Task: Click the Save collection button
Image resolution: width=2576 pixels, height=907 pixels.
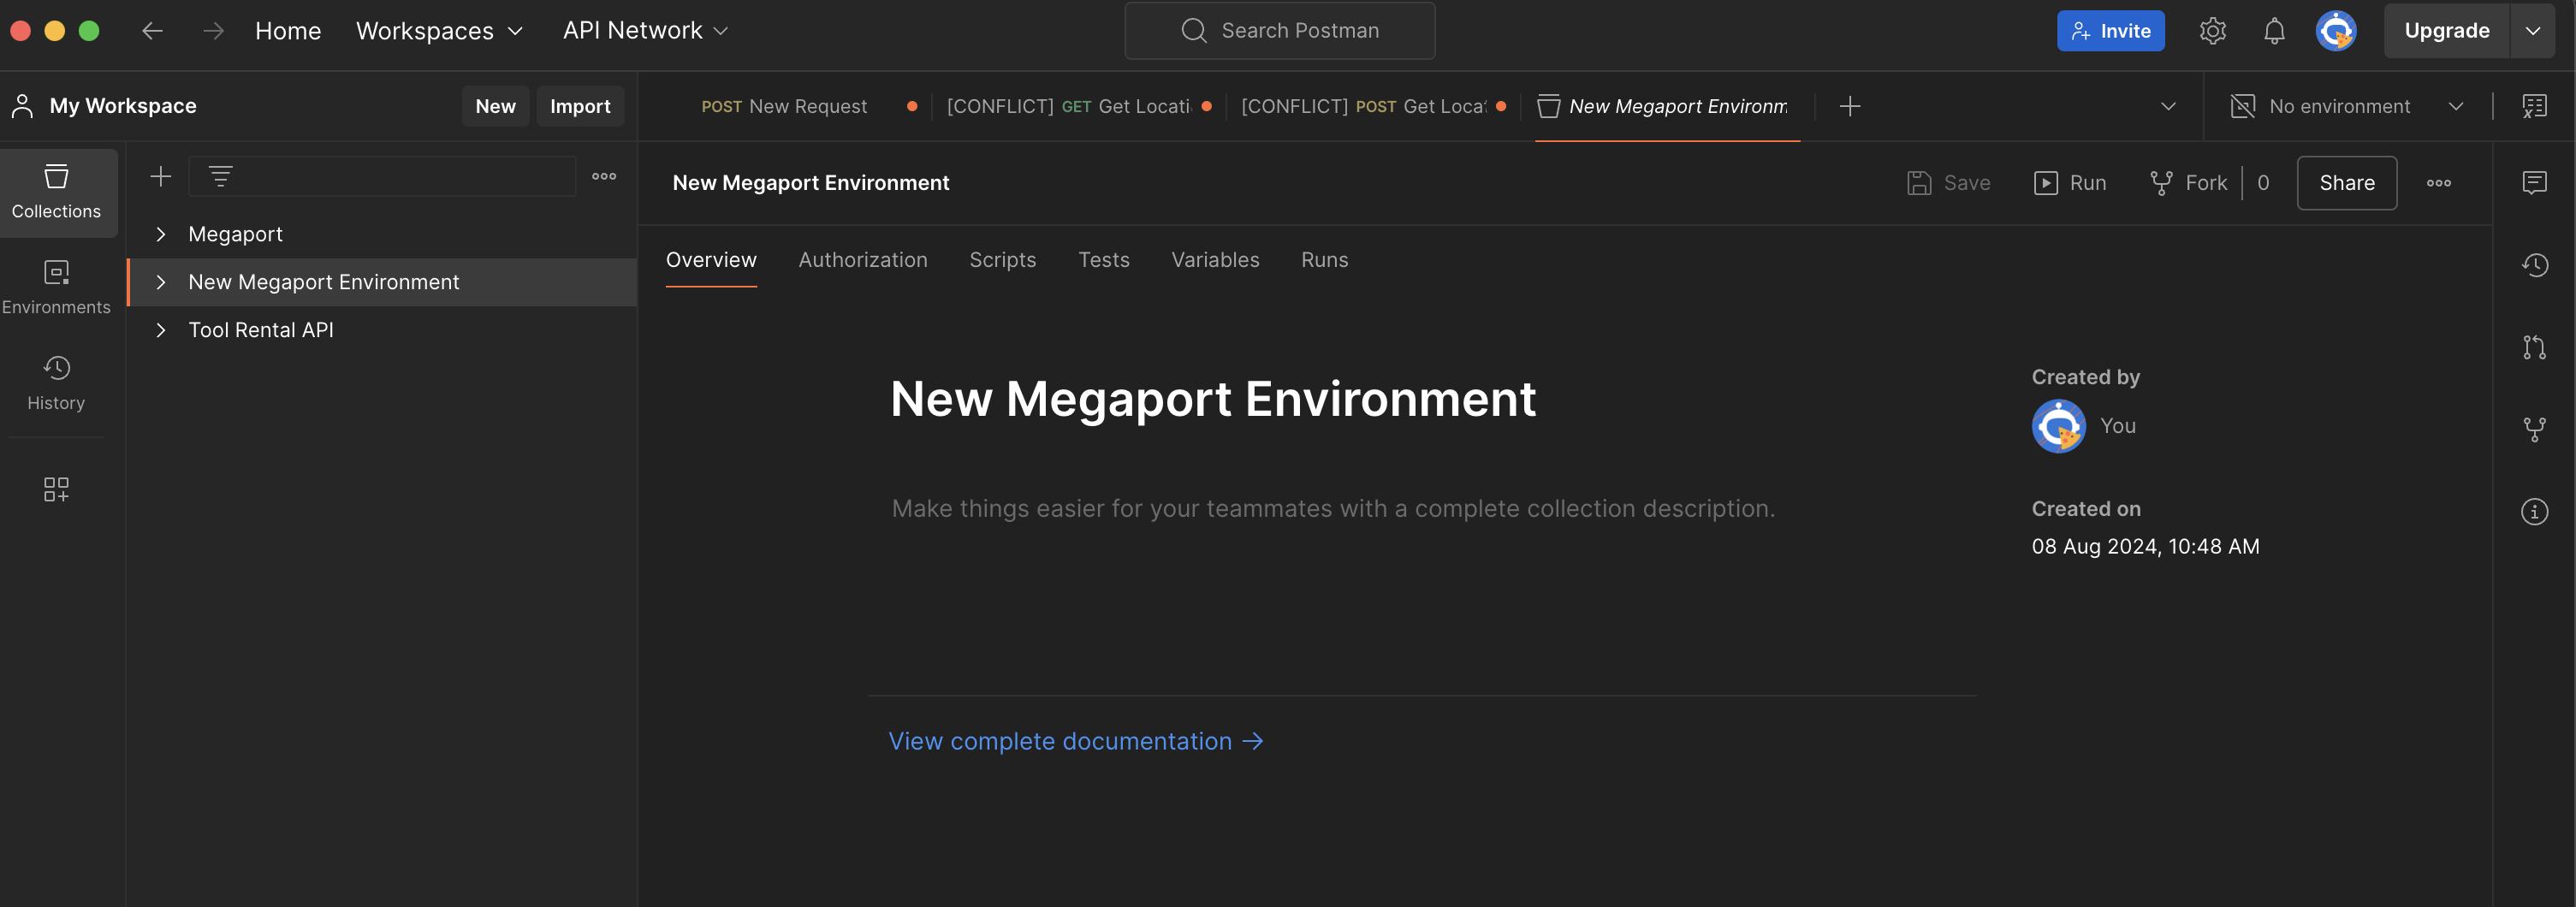Action: tap(1949, 183)
